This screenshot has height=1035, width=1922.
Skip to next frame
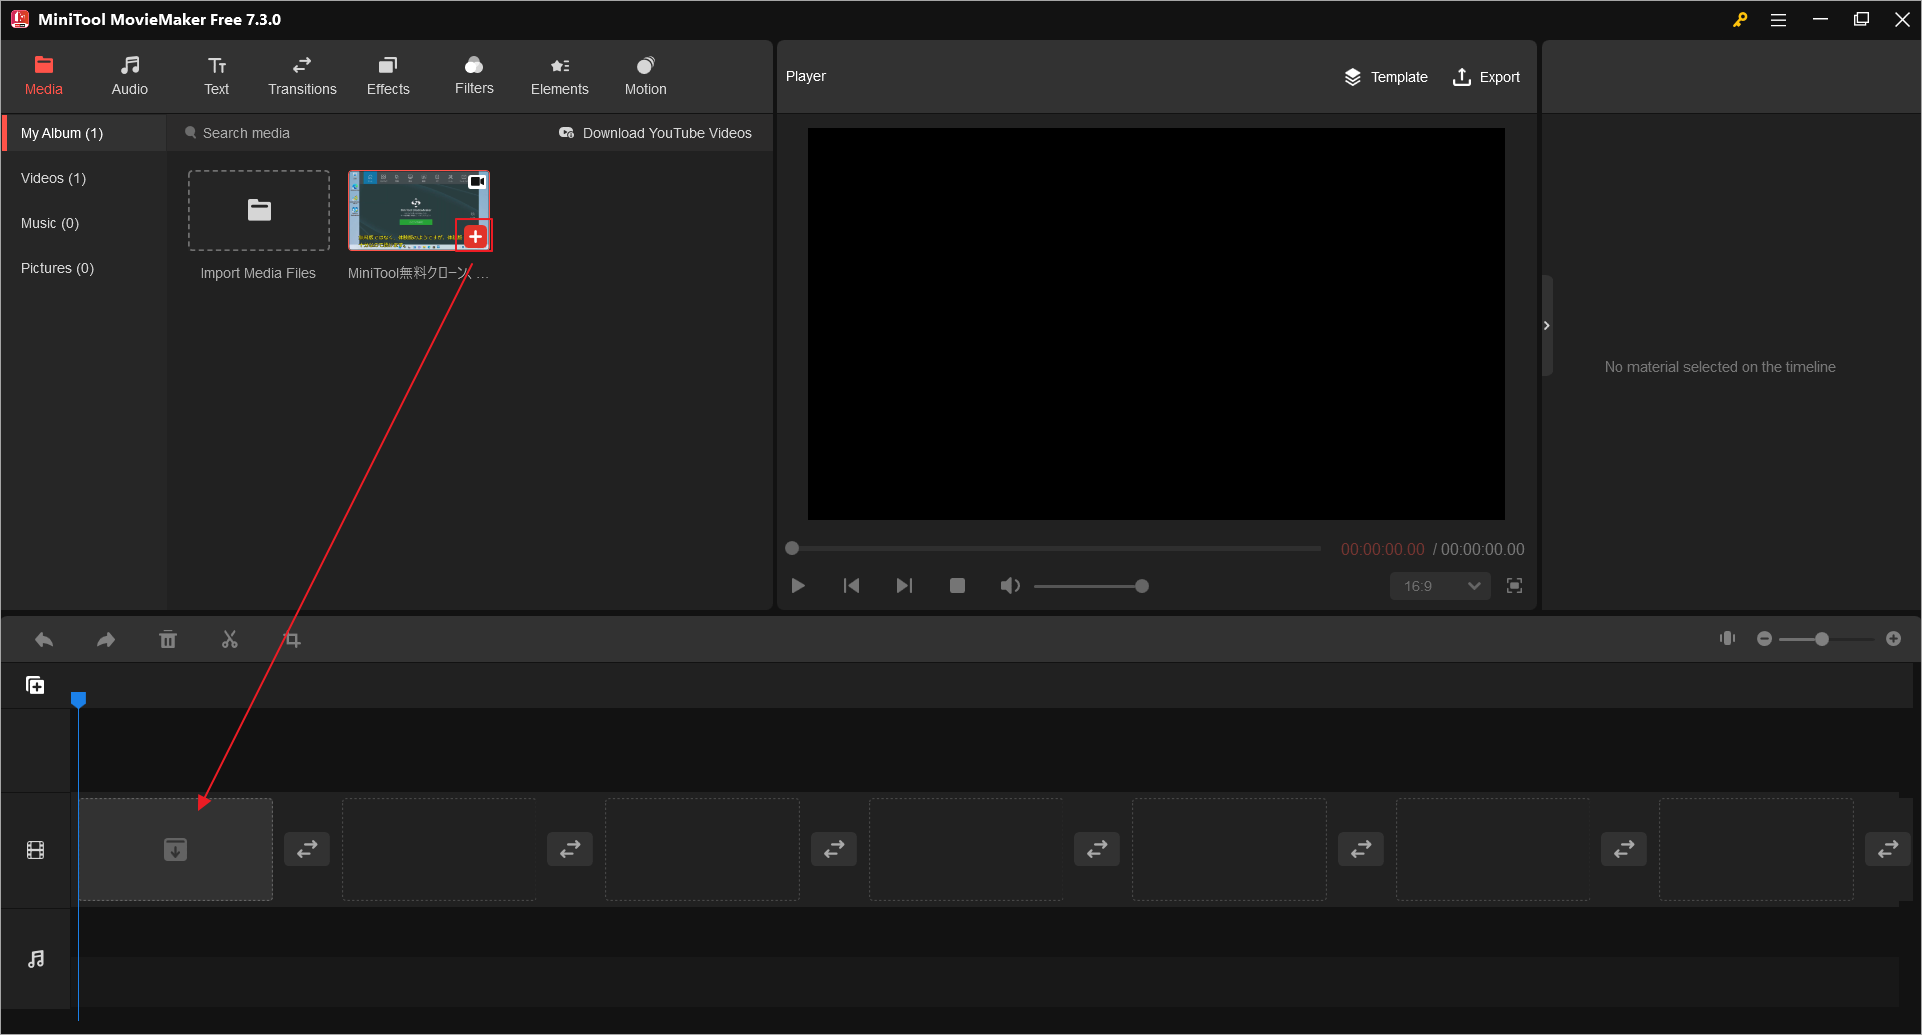tap(904, 586)
